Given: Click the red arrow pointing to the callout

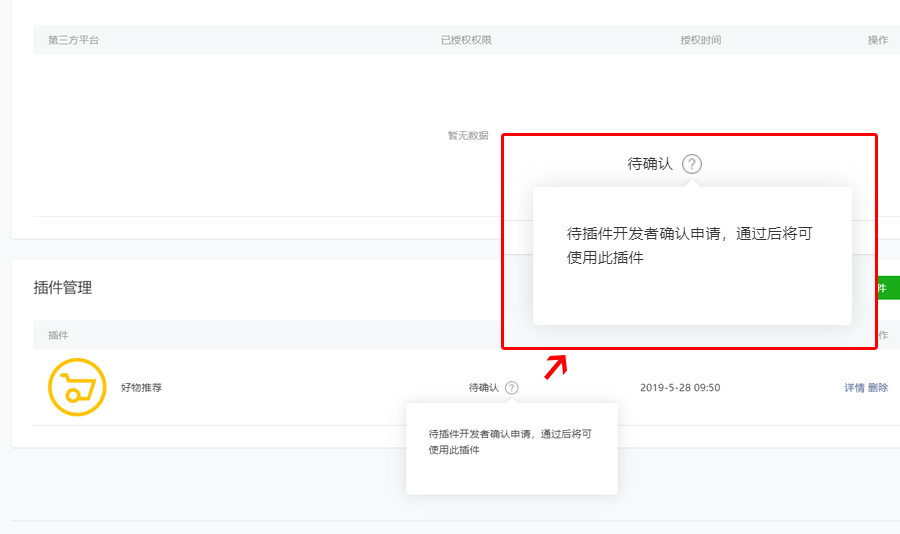Looking at the screenshot, I should pyautogui.click(x=556, y=367).
